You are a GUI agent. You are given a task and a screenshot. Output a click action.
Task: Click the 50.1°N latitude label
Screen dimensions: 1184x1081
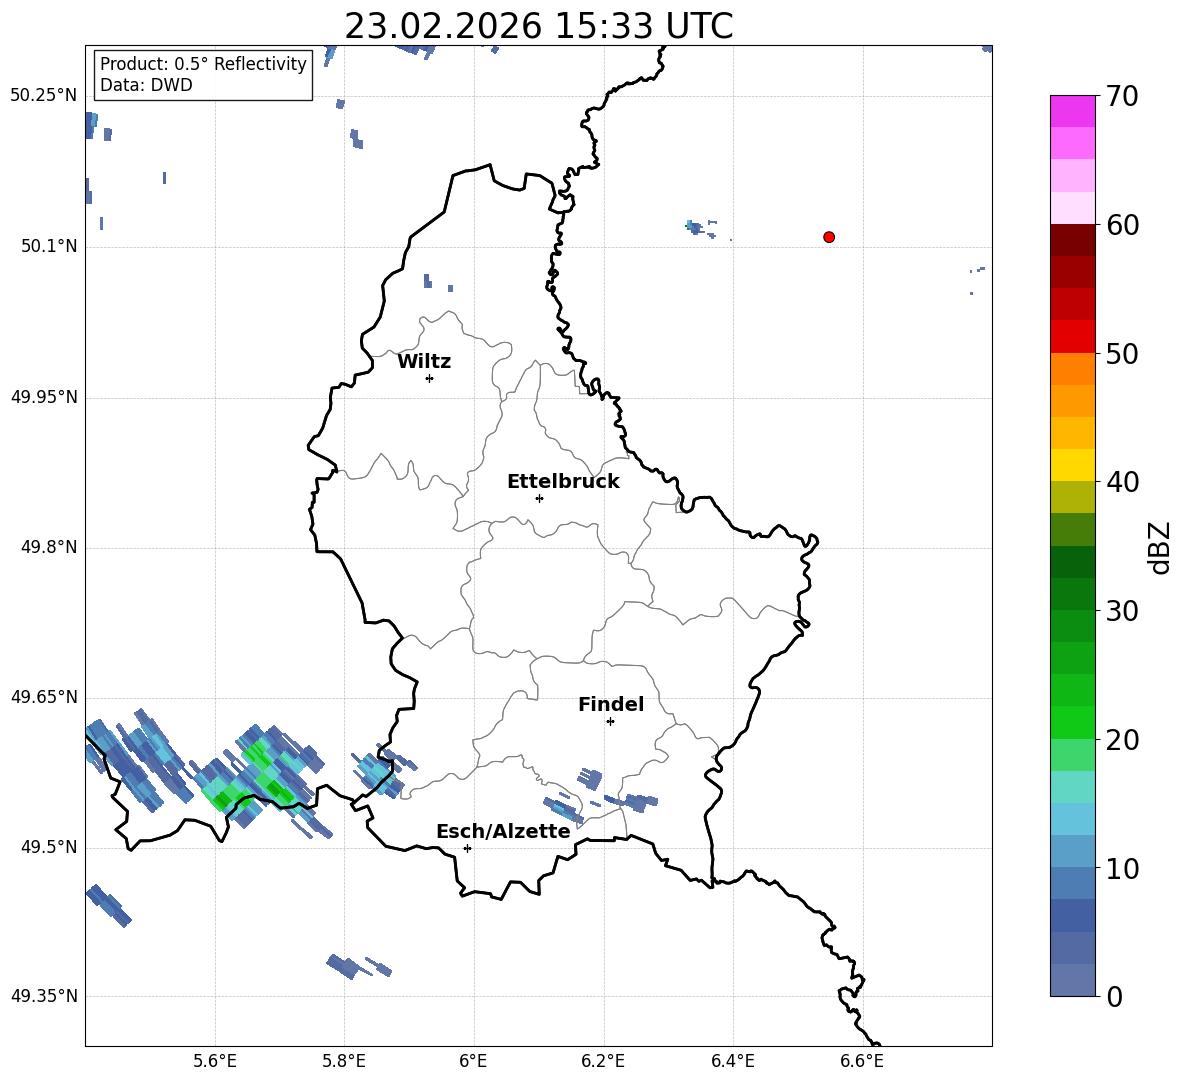pos(49,246)
